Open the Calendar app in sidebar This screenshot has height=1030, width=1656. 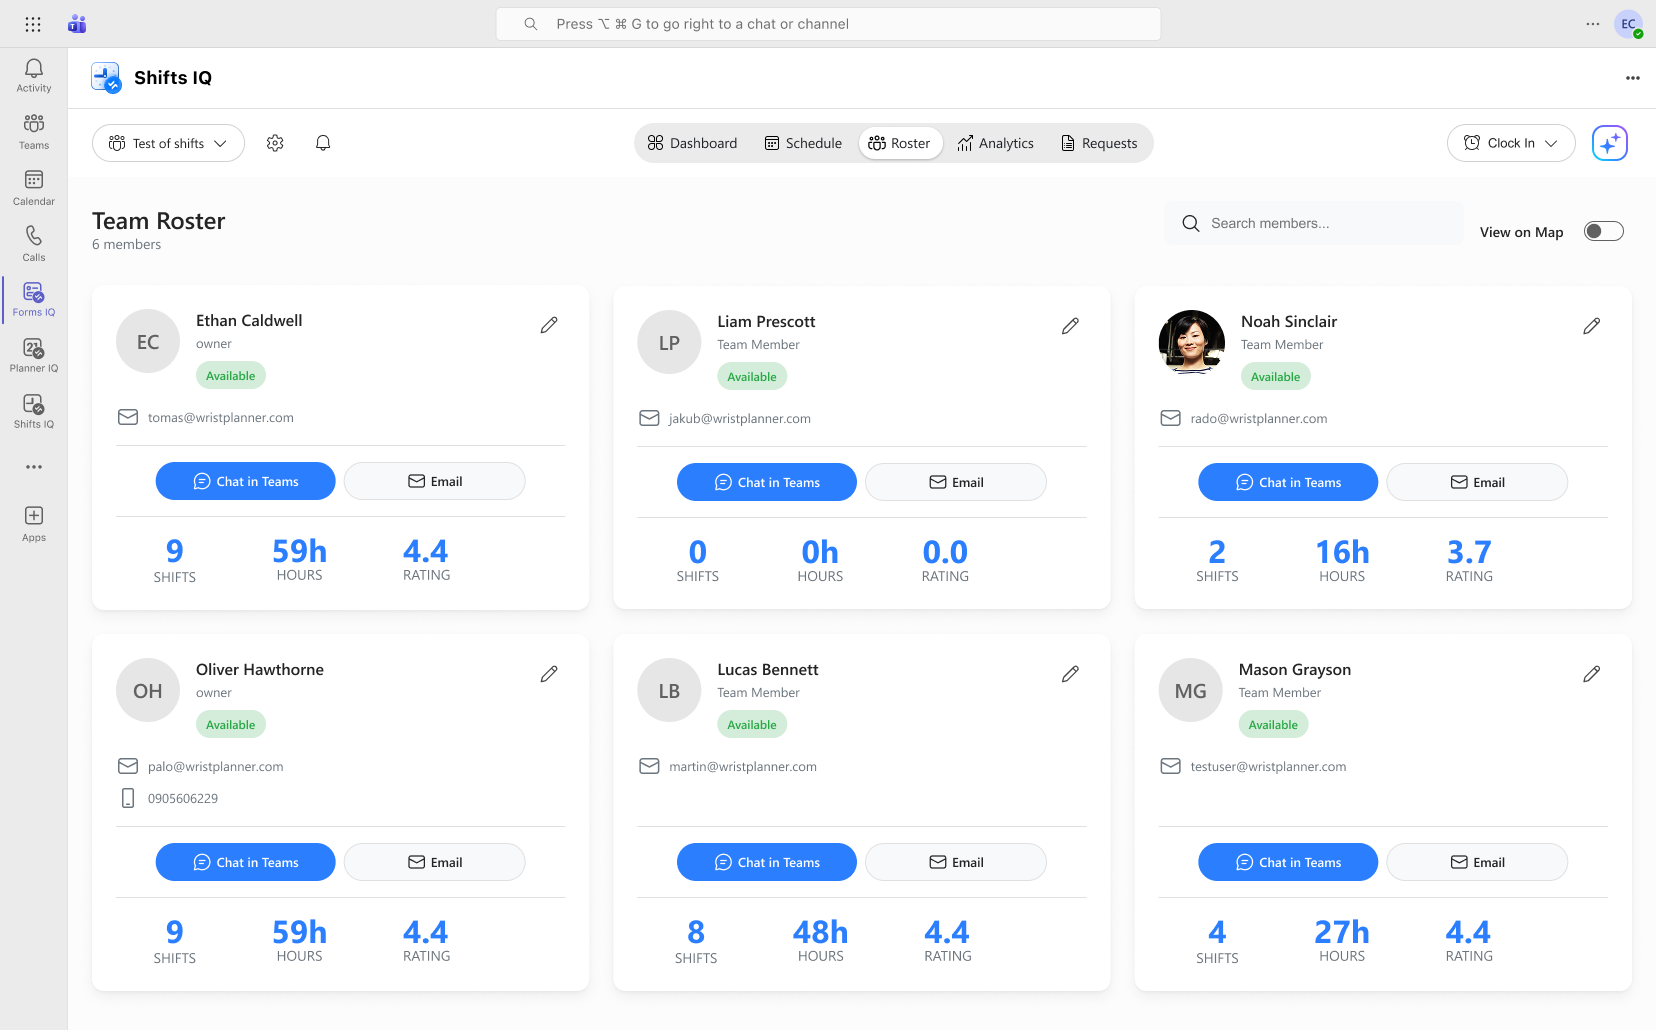point(34,187)
